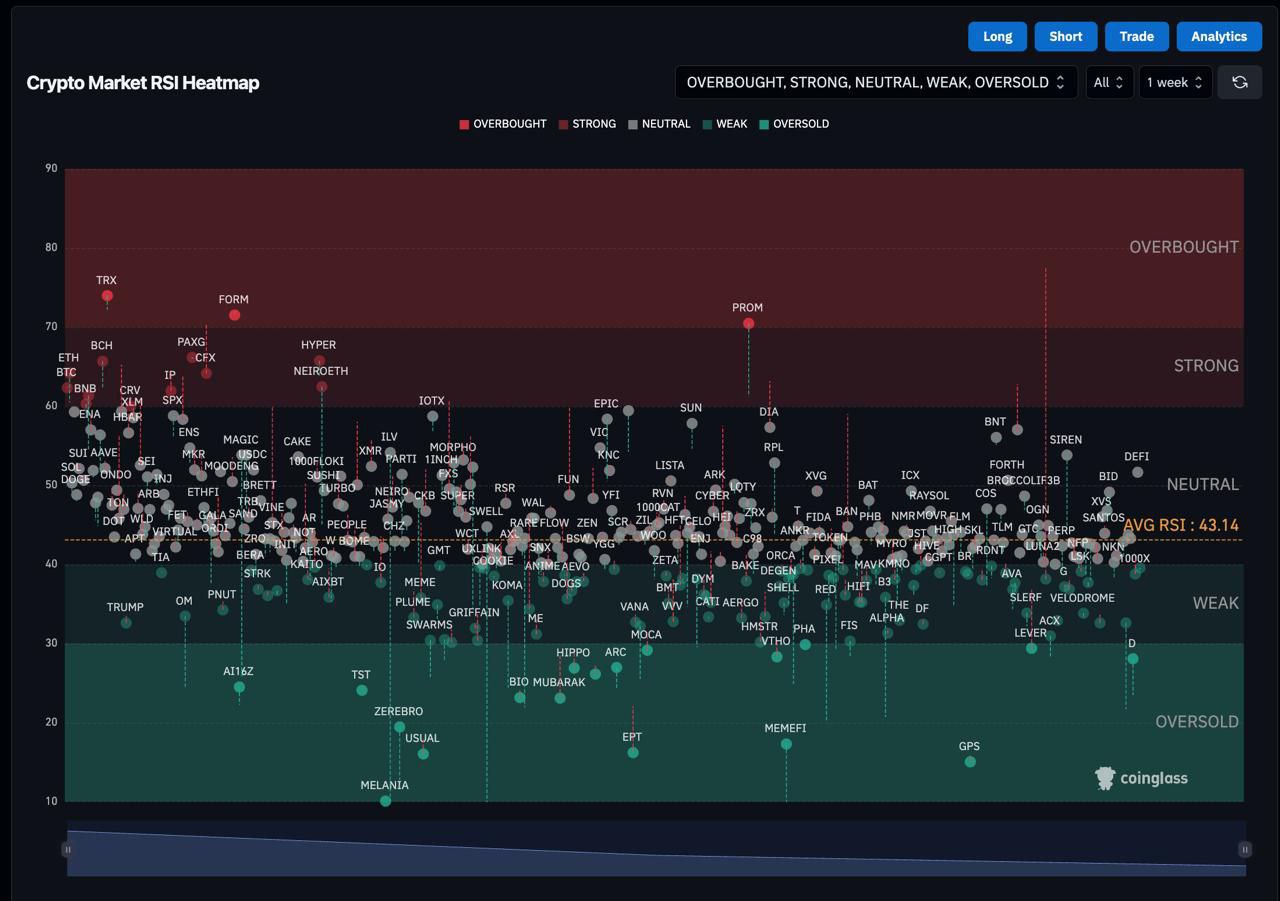
Task: Click the CFX data point dot
Action: pos(206,373)
